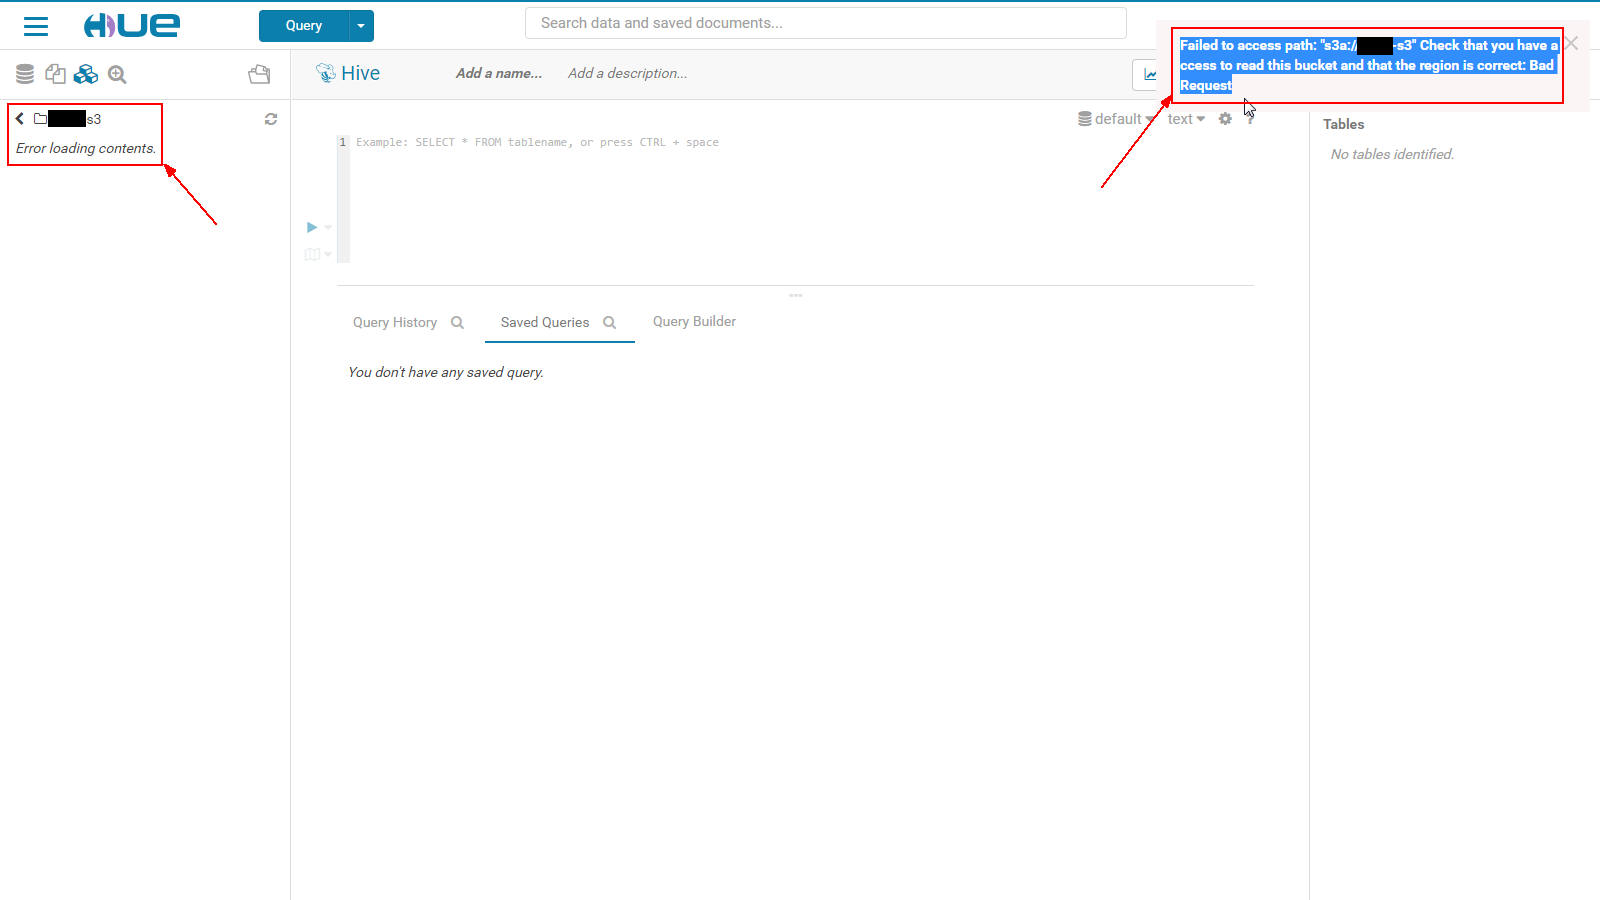Dismiss the failed access error popup
Screen dimensions: 1600x900
[x=1570, y=43]
